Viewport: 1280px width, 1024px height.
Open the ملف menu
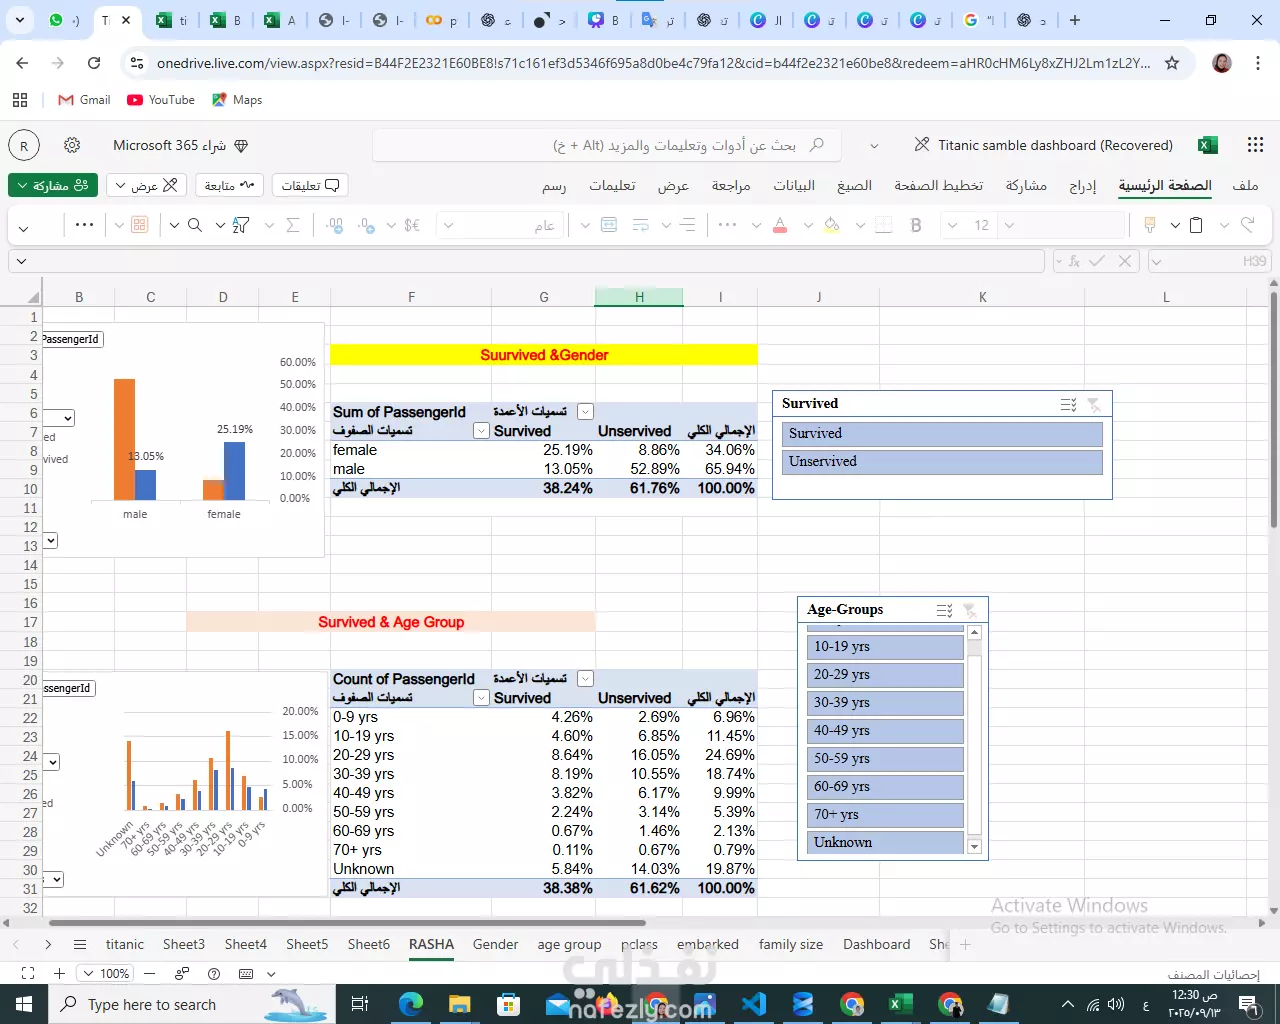(1245, 185)
